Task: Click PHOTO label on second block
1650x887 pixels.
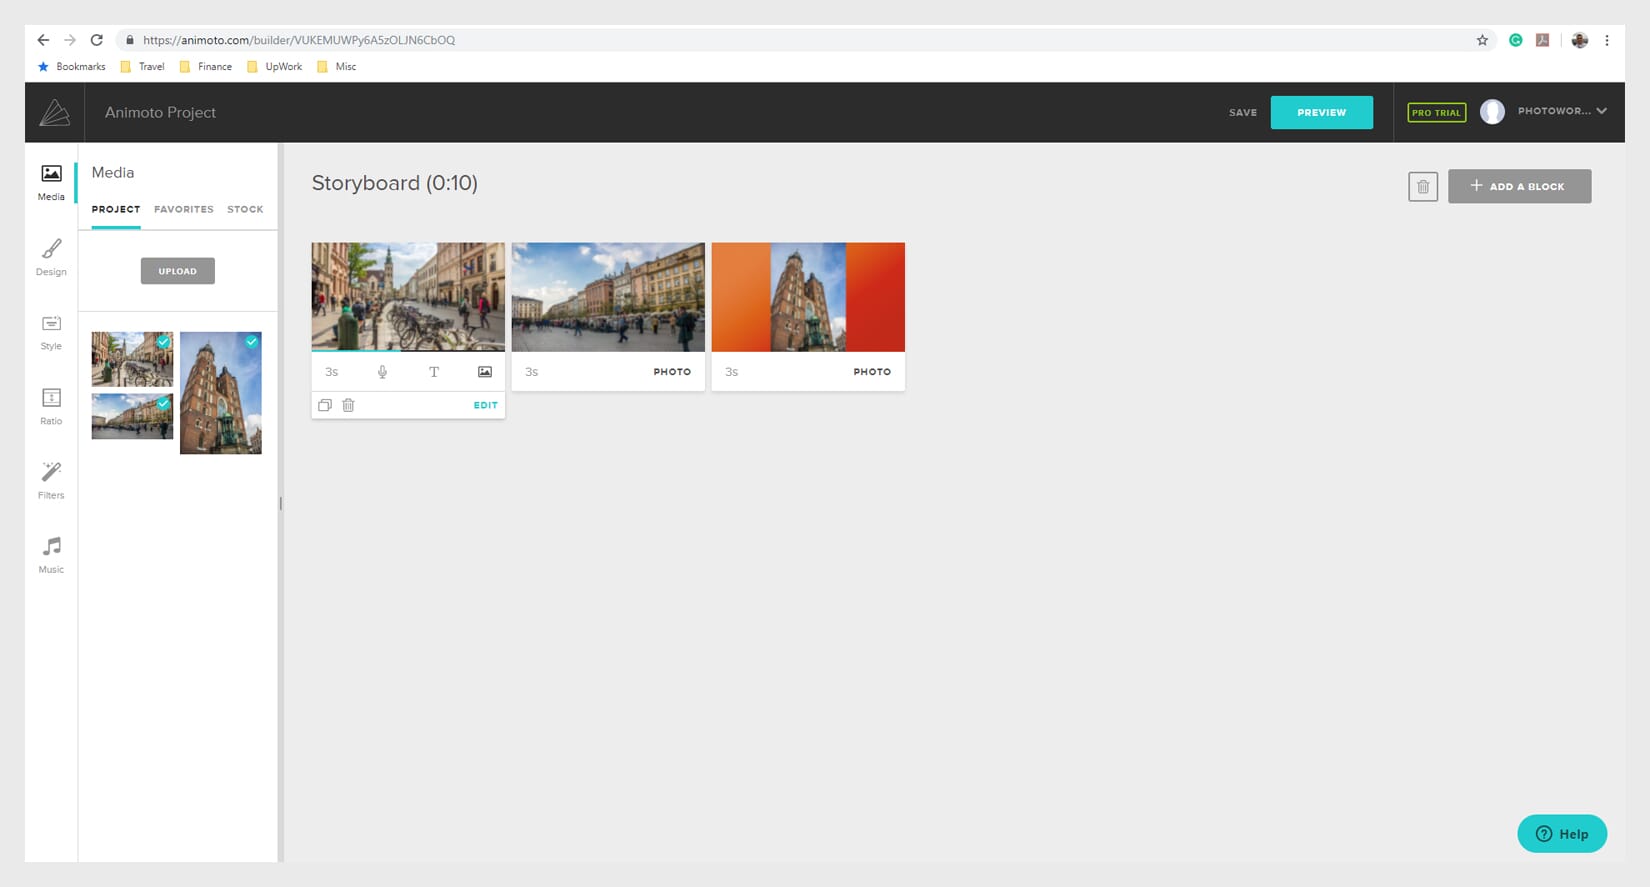Action: point(672,372)
